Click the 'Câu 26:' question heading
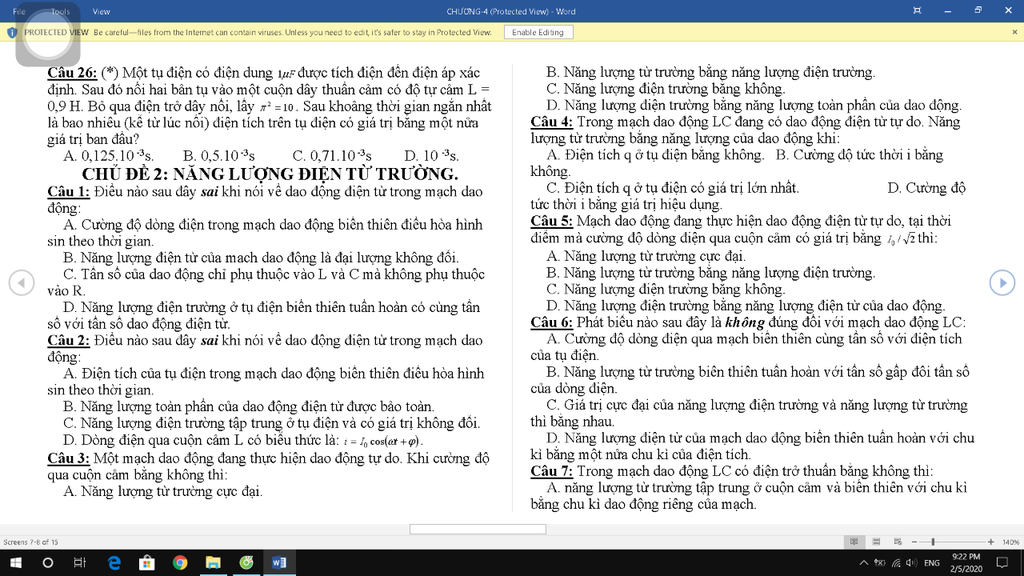This screenshot has width=1024, height=576. pos(72,72)
